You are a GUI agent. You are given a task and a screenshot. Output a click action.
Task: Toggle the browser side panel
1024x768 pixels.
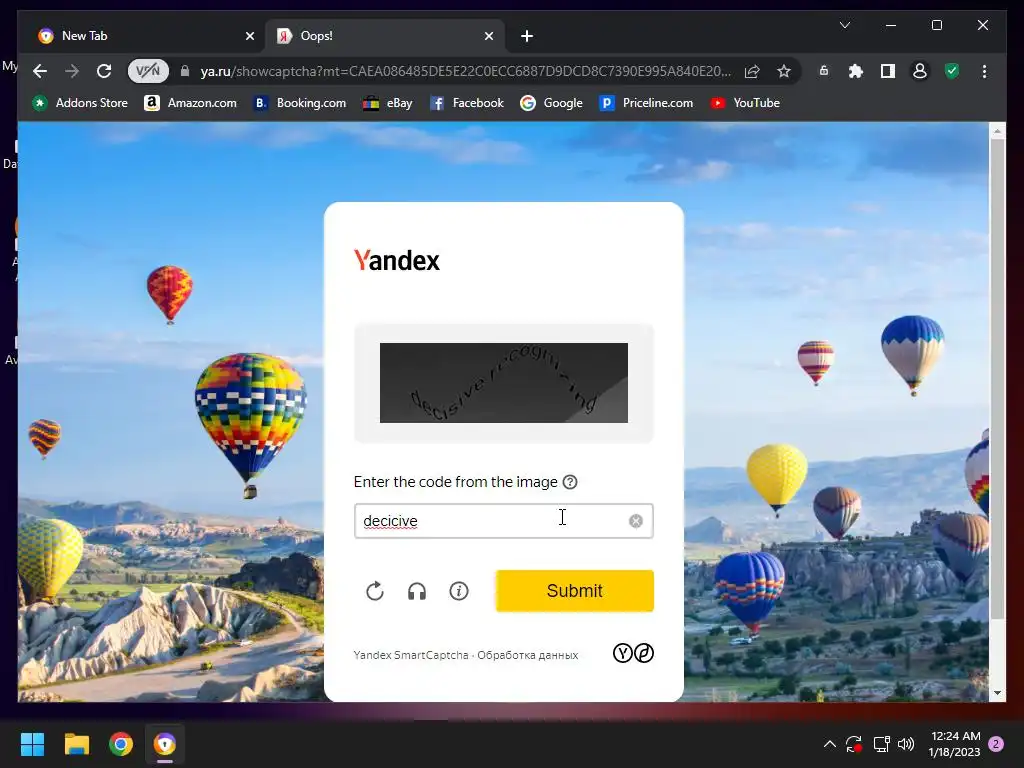point(888,71)
